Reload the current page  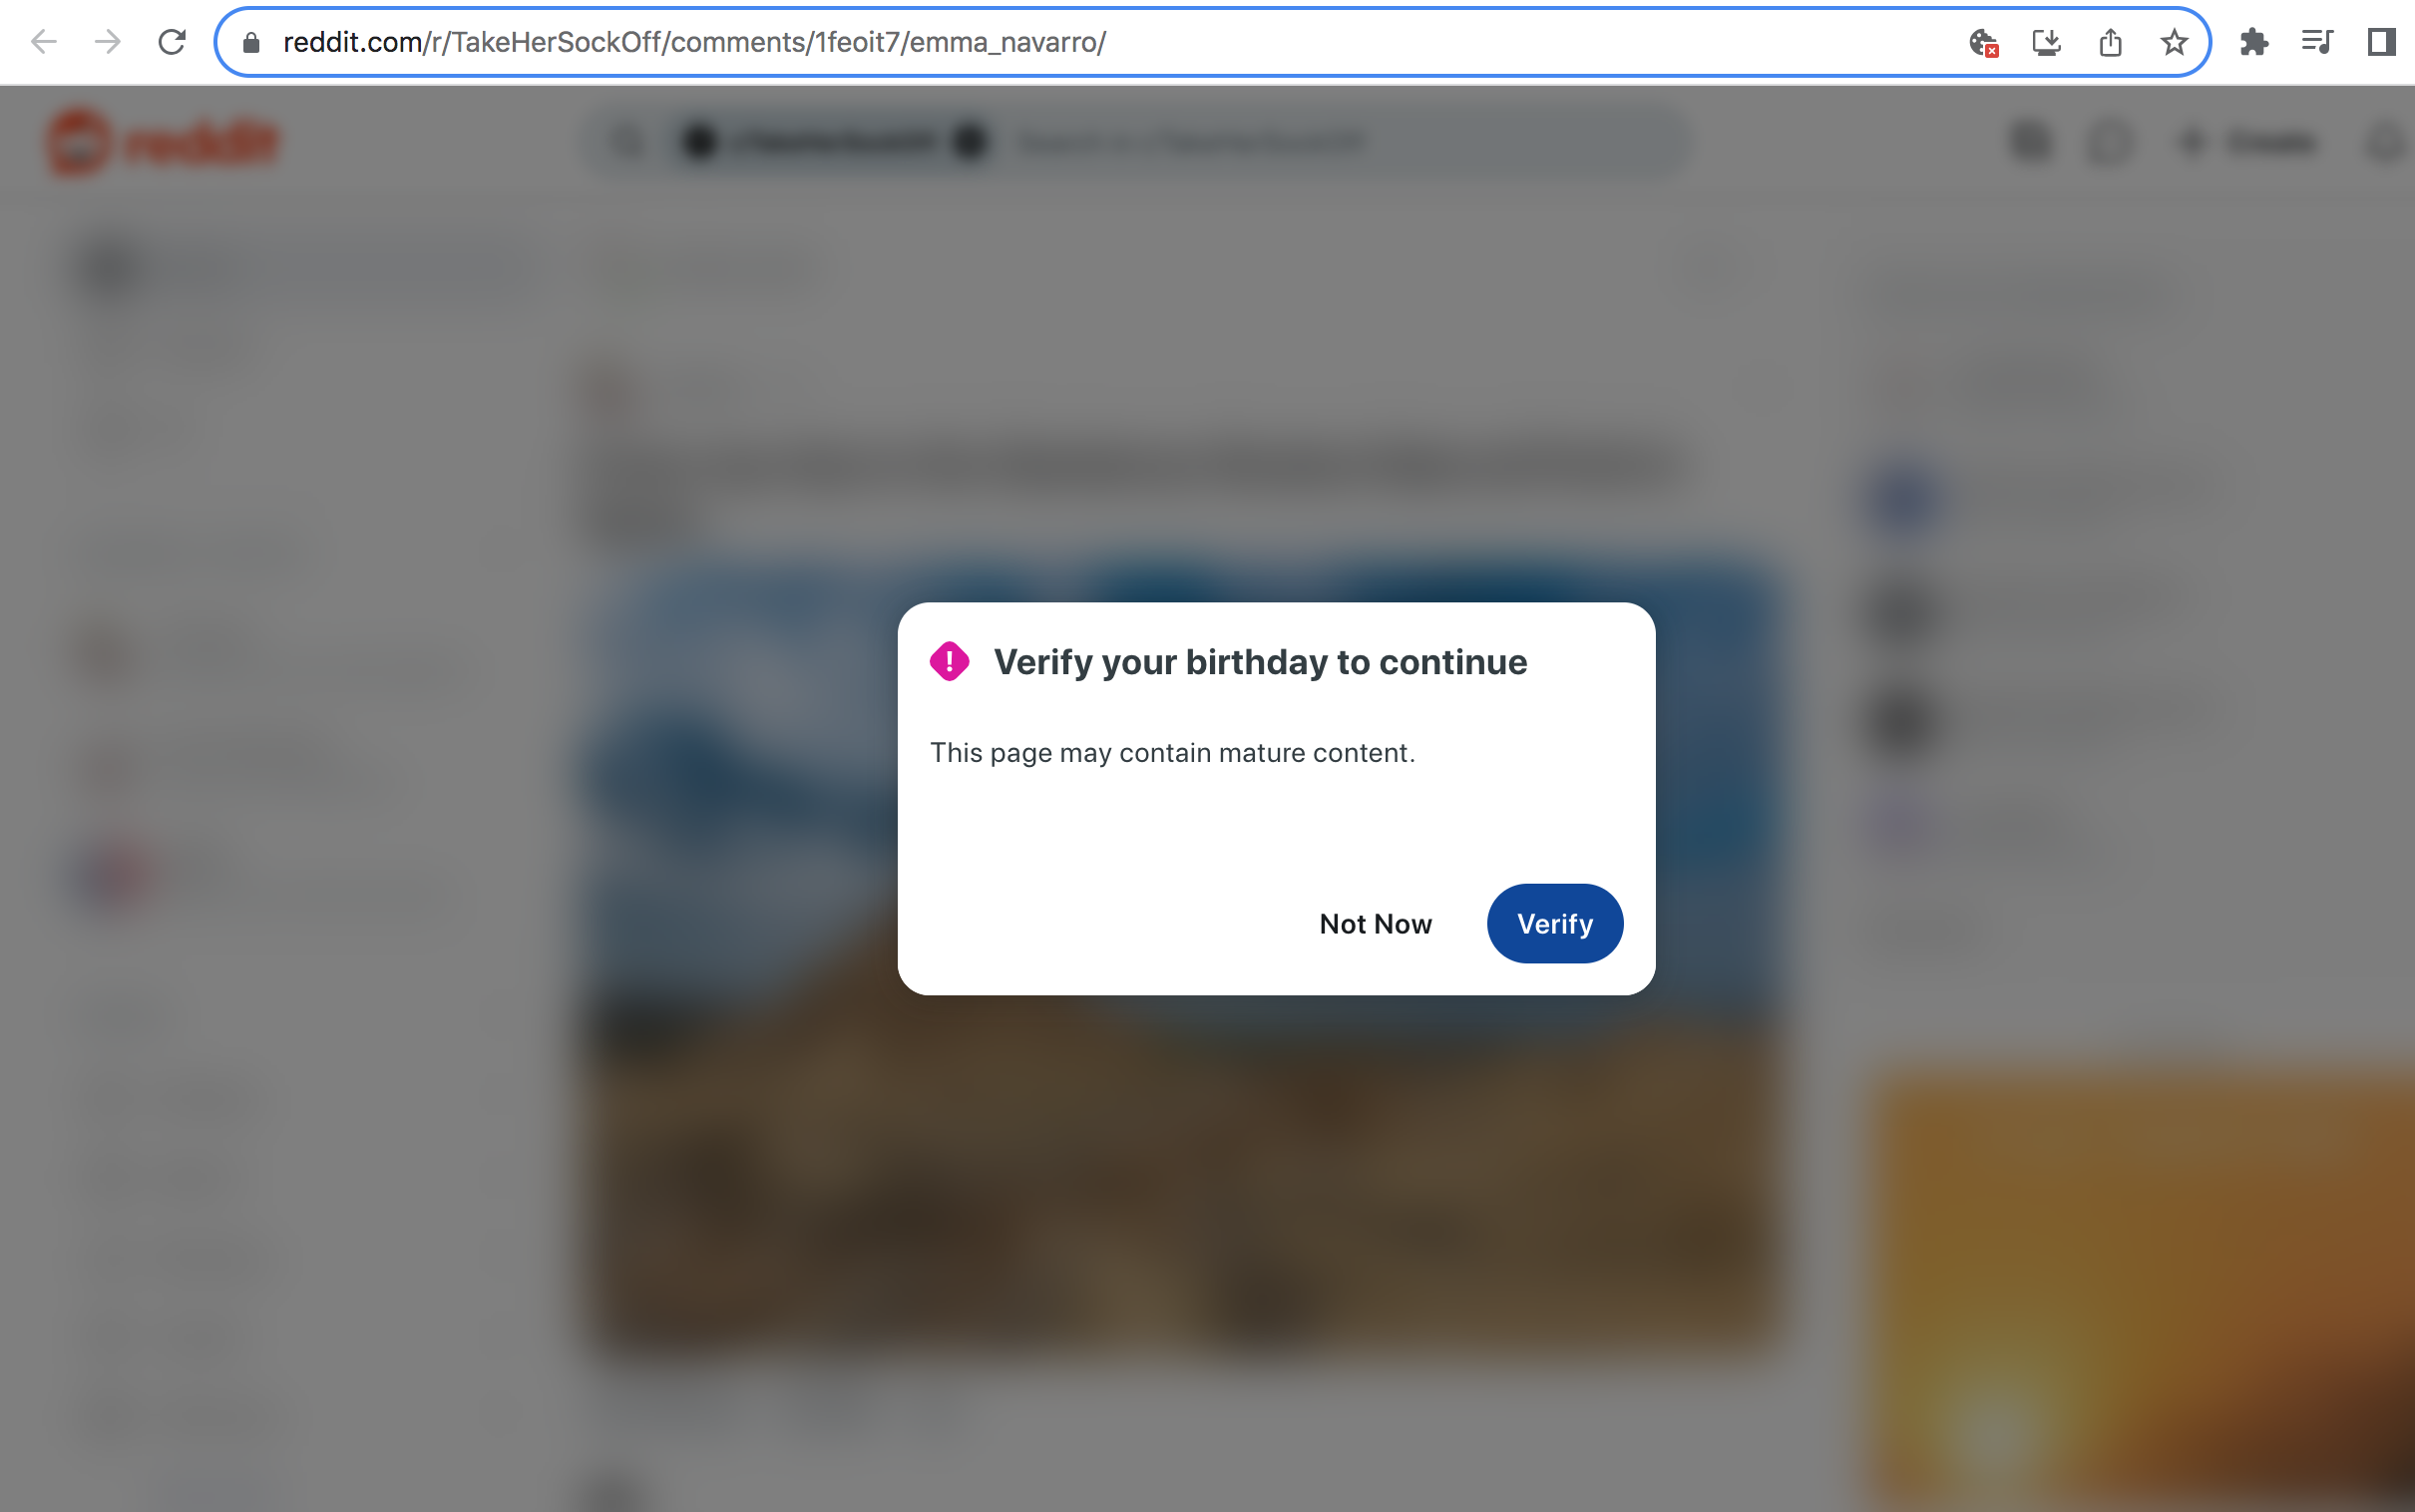[x=172, y=42]
